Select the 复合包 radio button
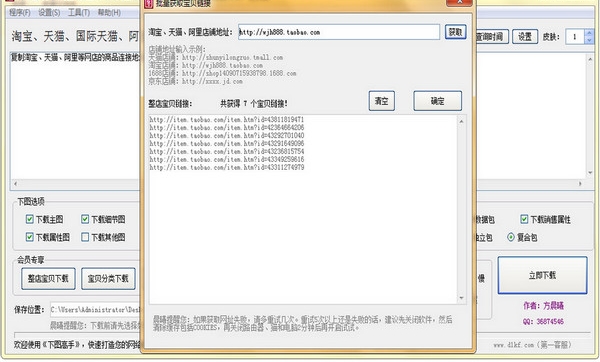Image resolution: width=600 pixels, height=362 pixels. [511, 237]
